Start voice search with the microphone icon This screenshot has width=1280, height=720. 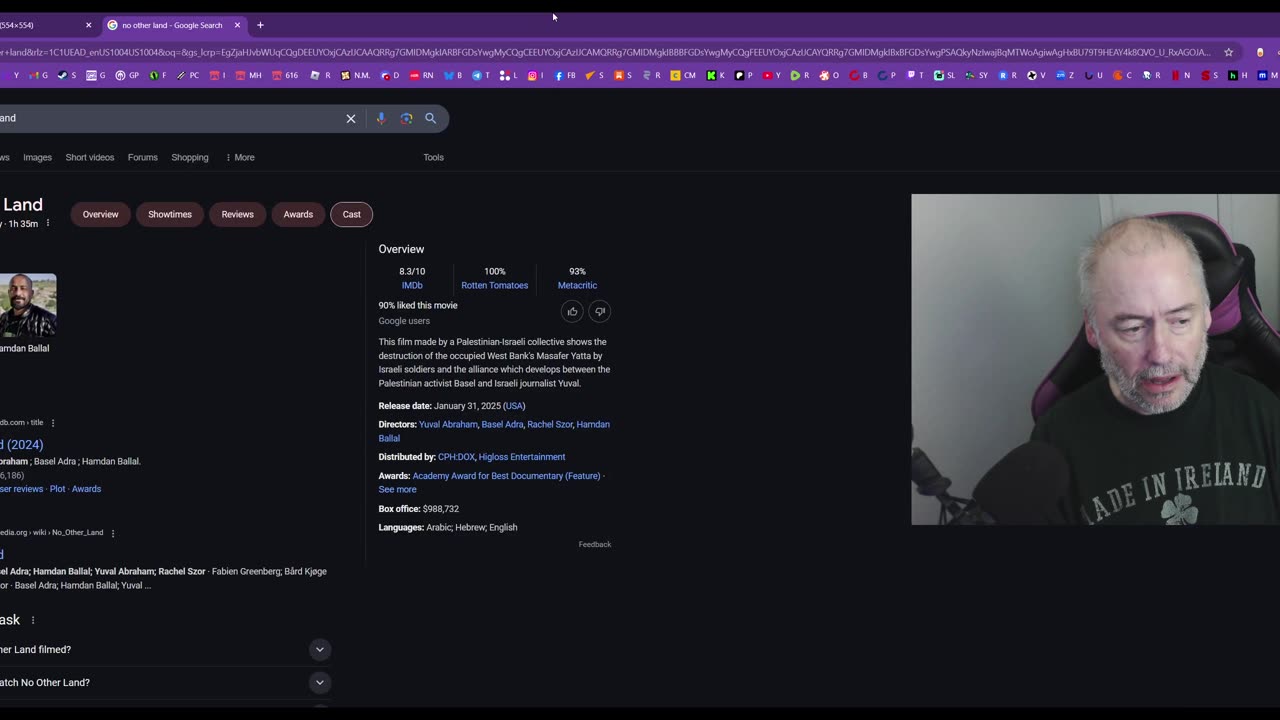pyautogui.click(x=381, y=118)
